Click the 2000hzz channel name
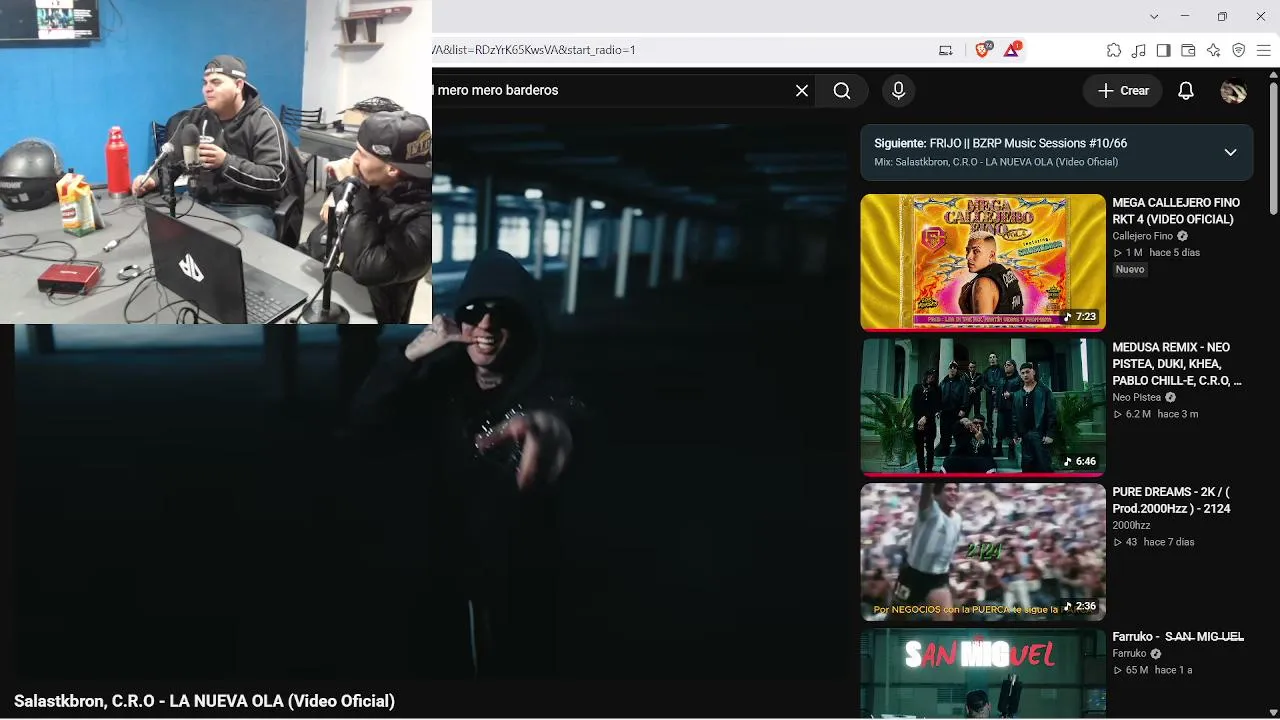 pos(1131,526)
